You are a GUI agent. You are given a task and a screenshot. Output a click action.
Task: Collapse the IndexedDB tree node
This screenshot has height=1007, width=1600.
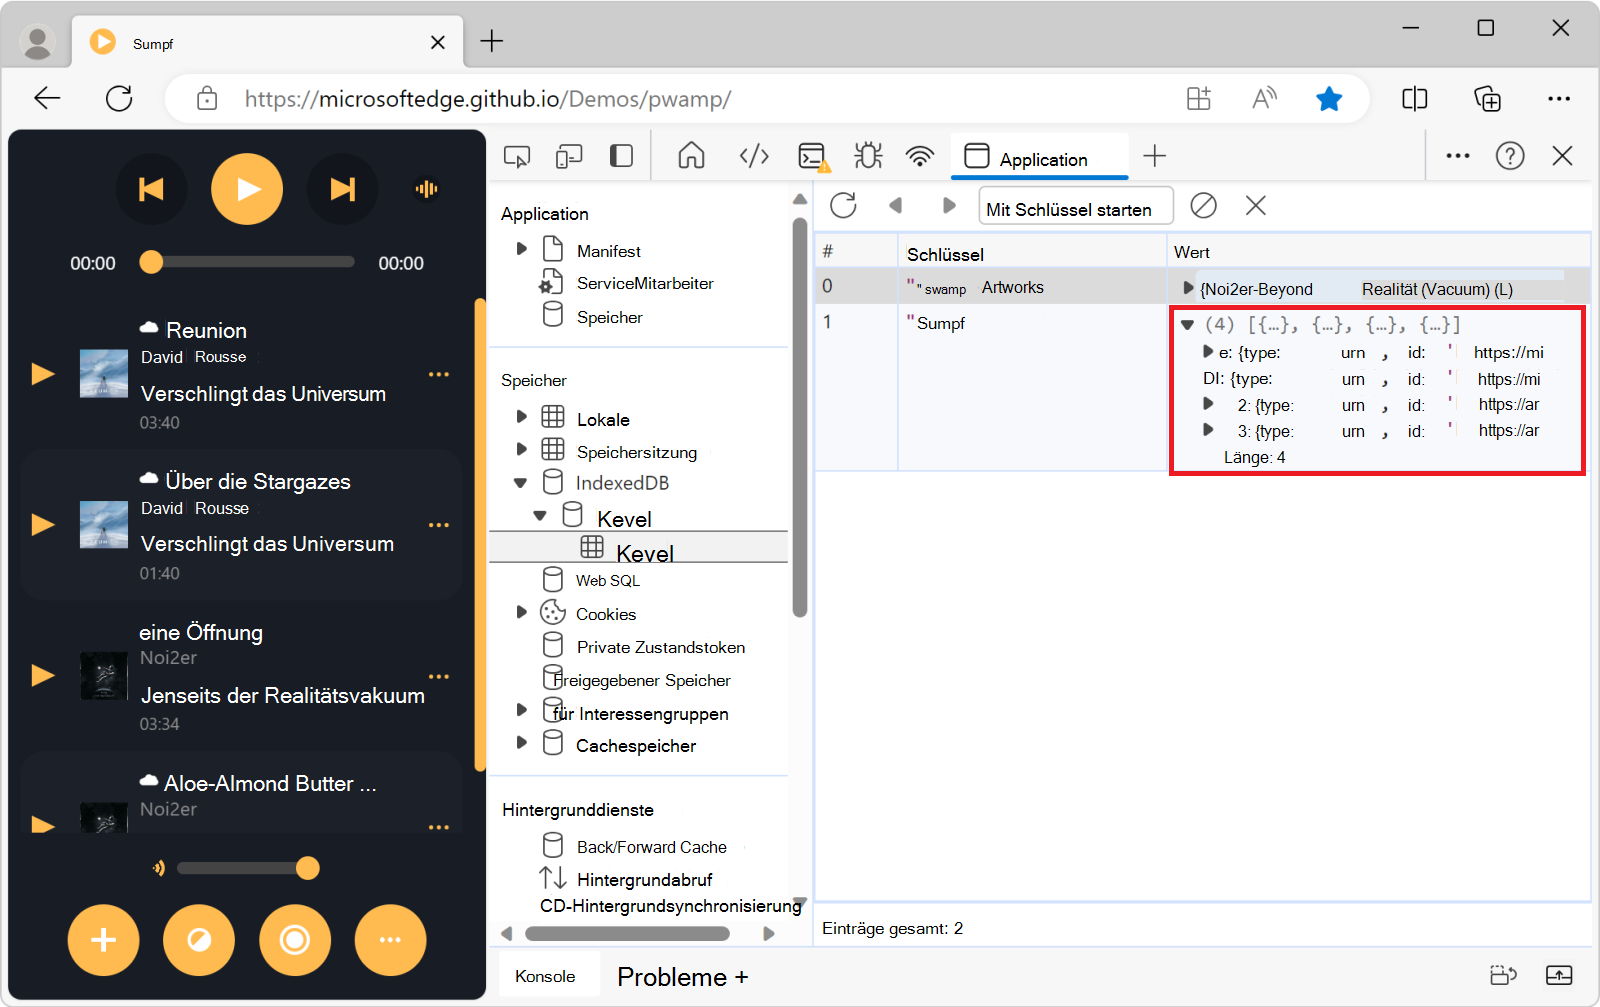tap(521, 481)
